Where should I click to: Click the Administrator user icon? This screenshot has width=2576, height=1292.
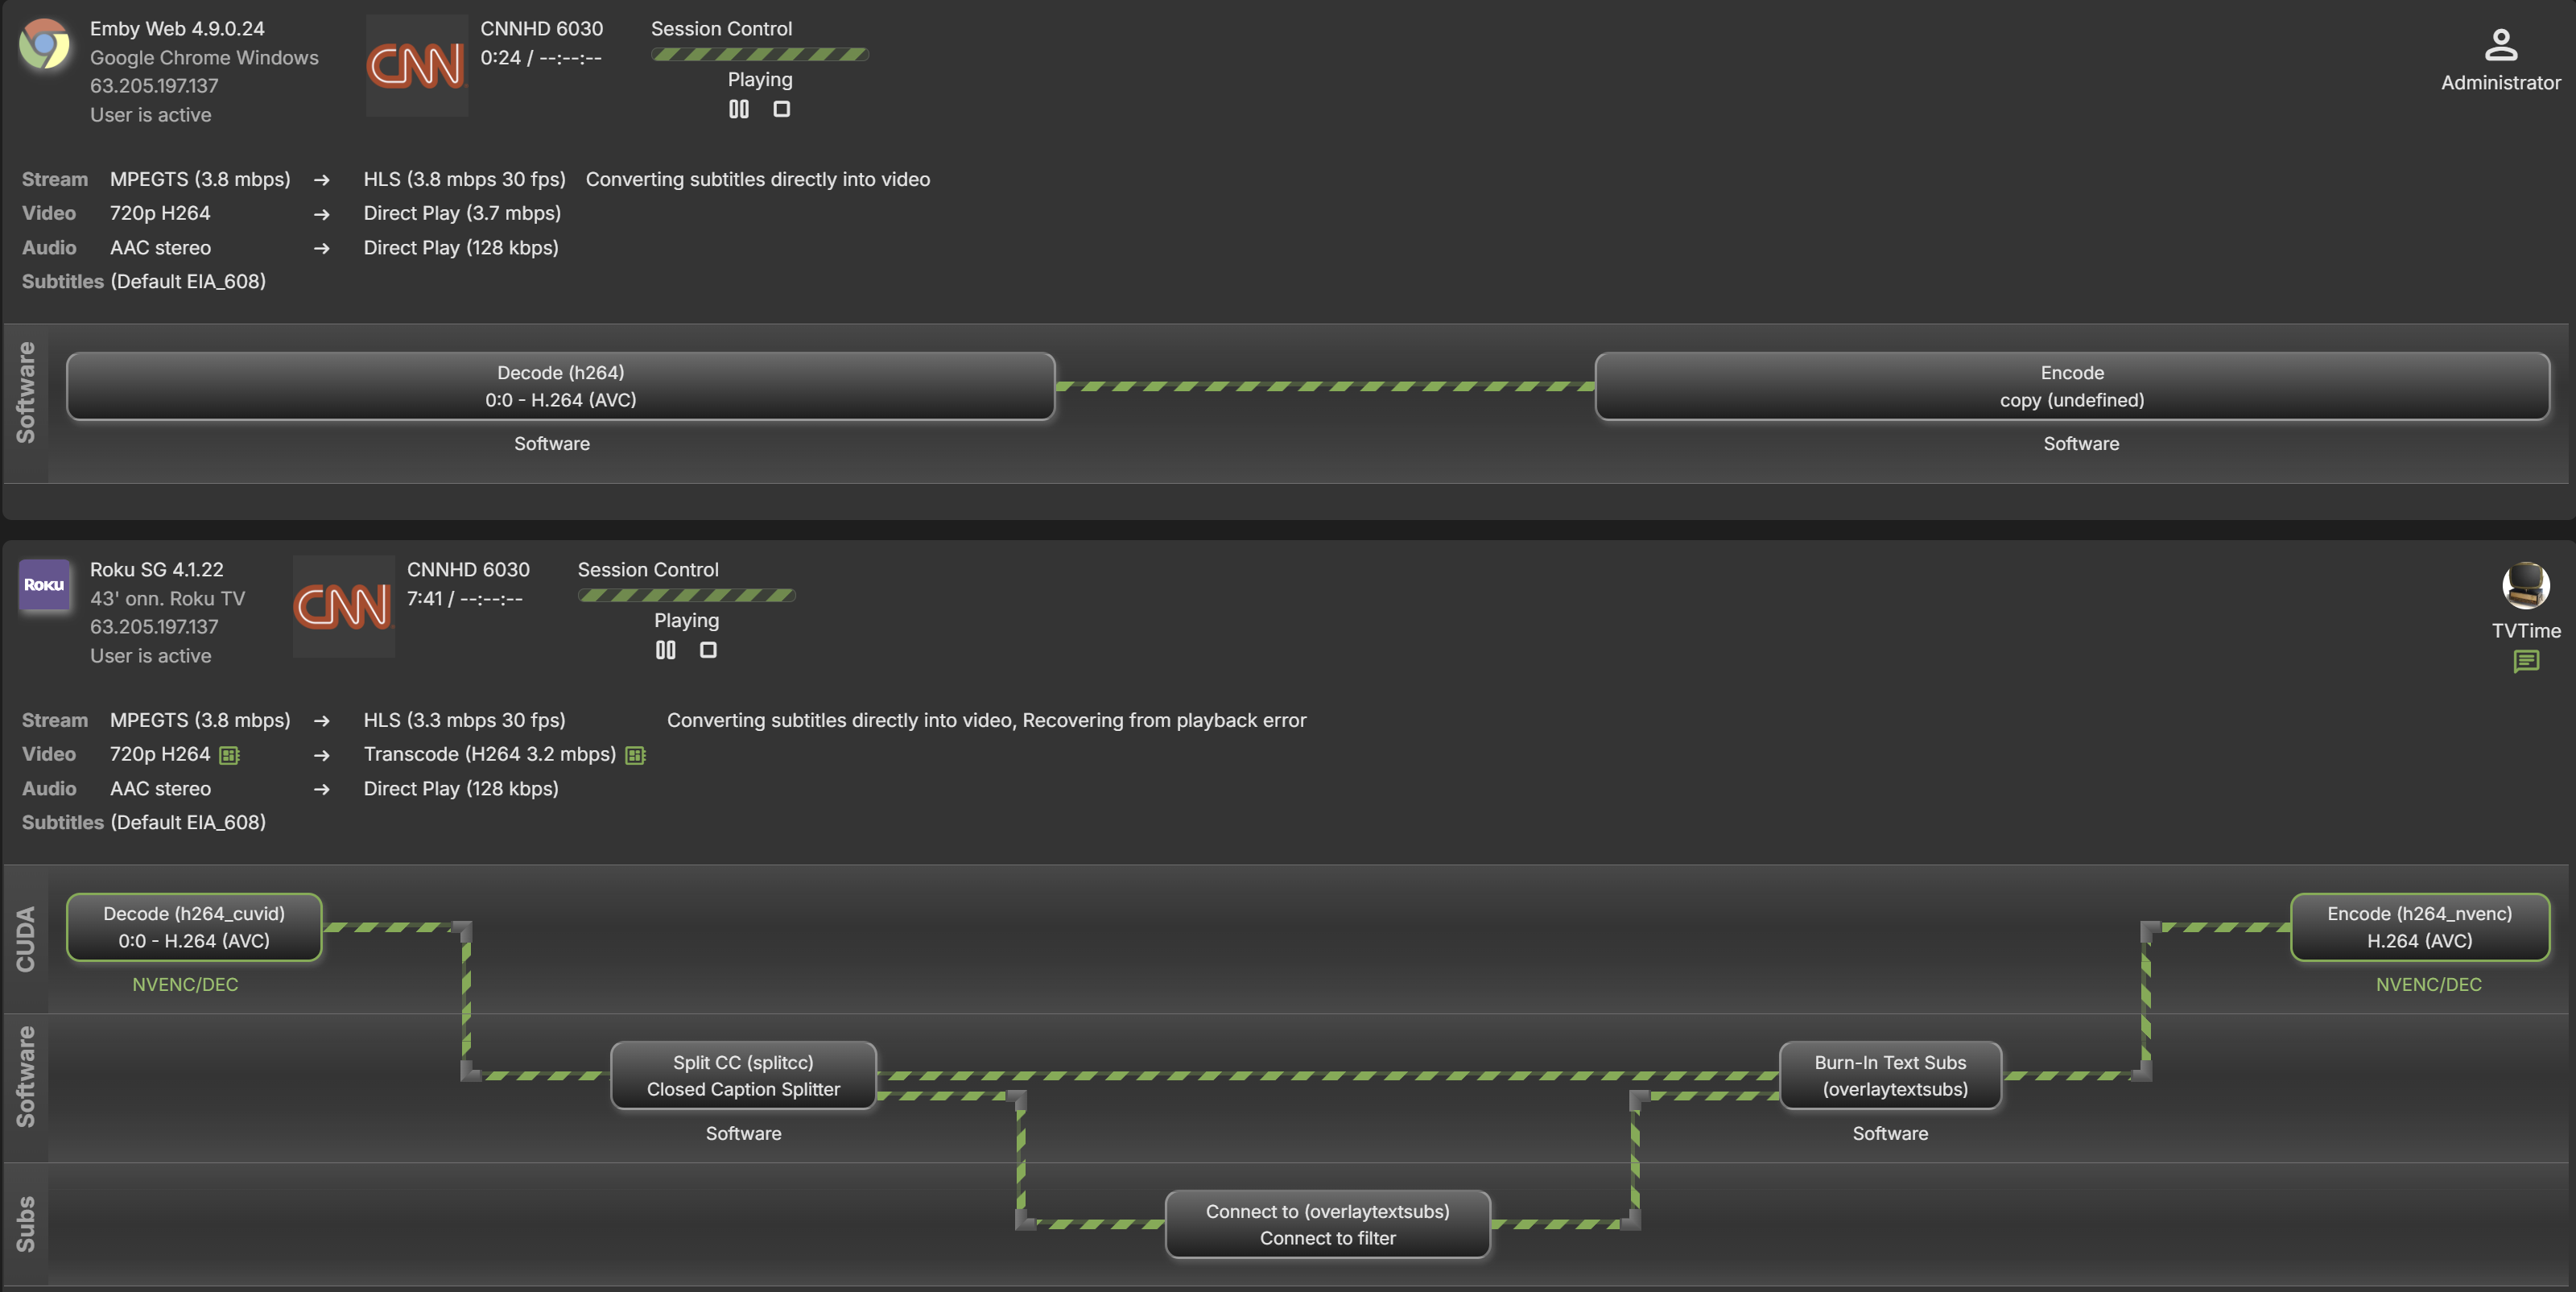pyautogui.click(x=2500, y=45)
